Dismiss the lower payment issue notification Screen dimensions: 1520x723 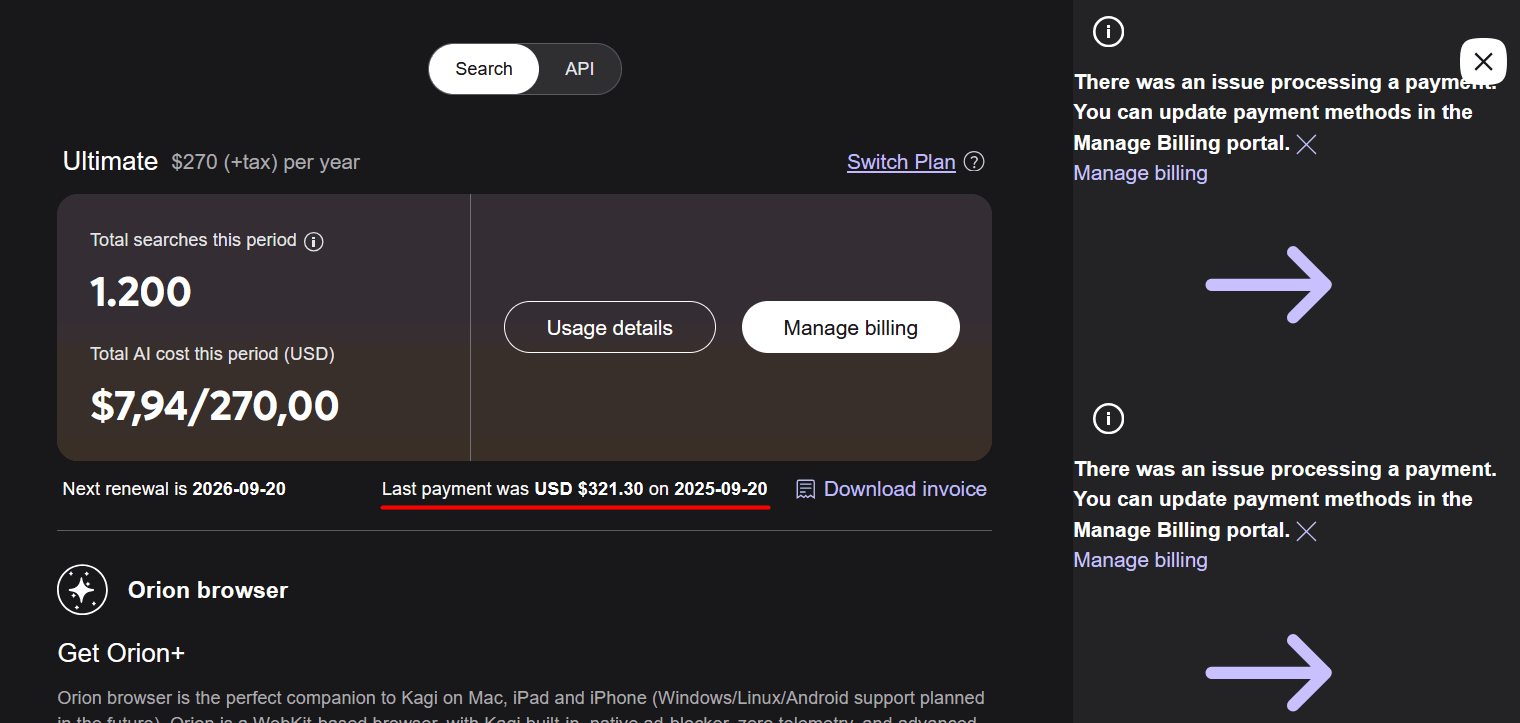[x=1306, y=531]
